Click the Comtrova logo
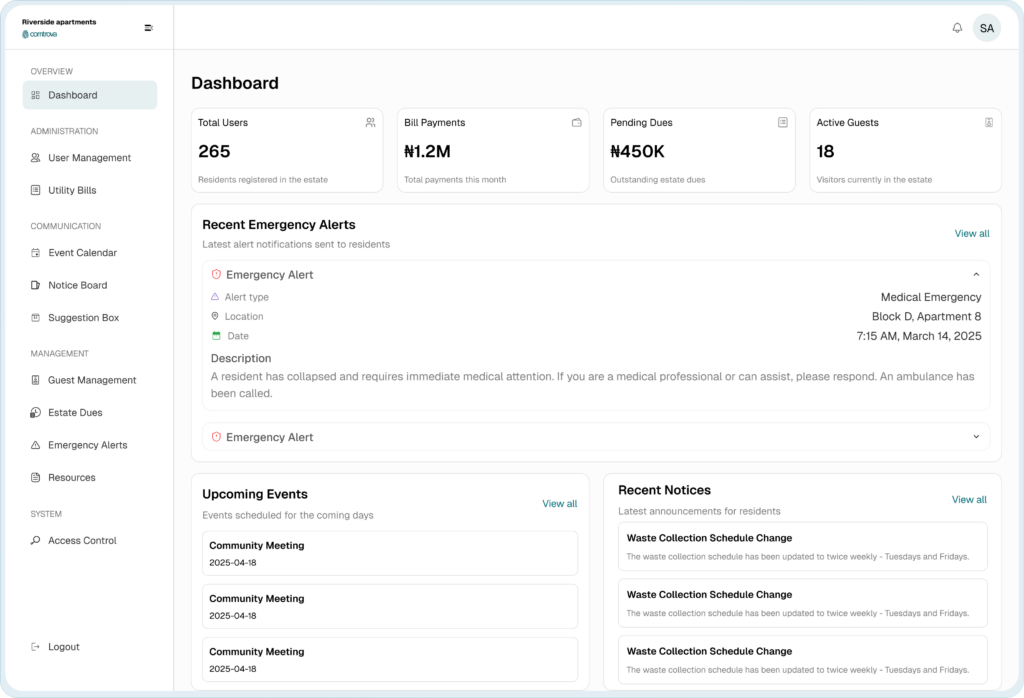1024x698 pixels. pyautogui.click(x=40, y=34)
